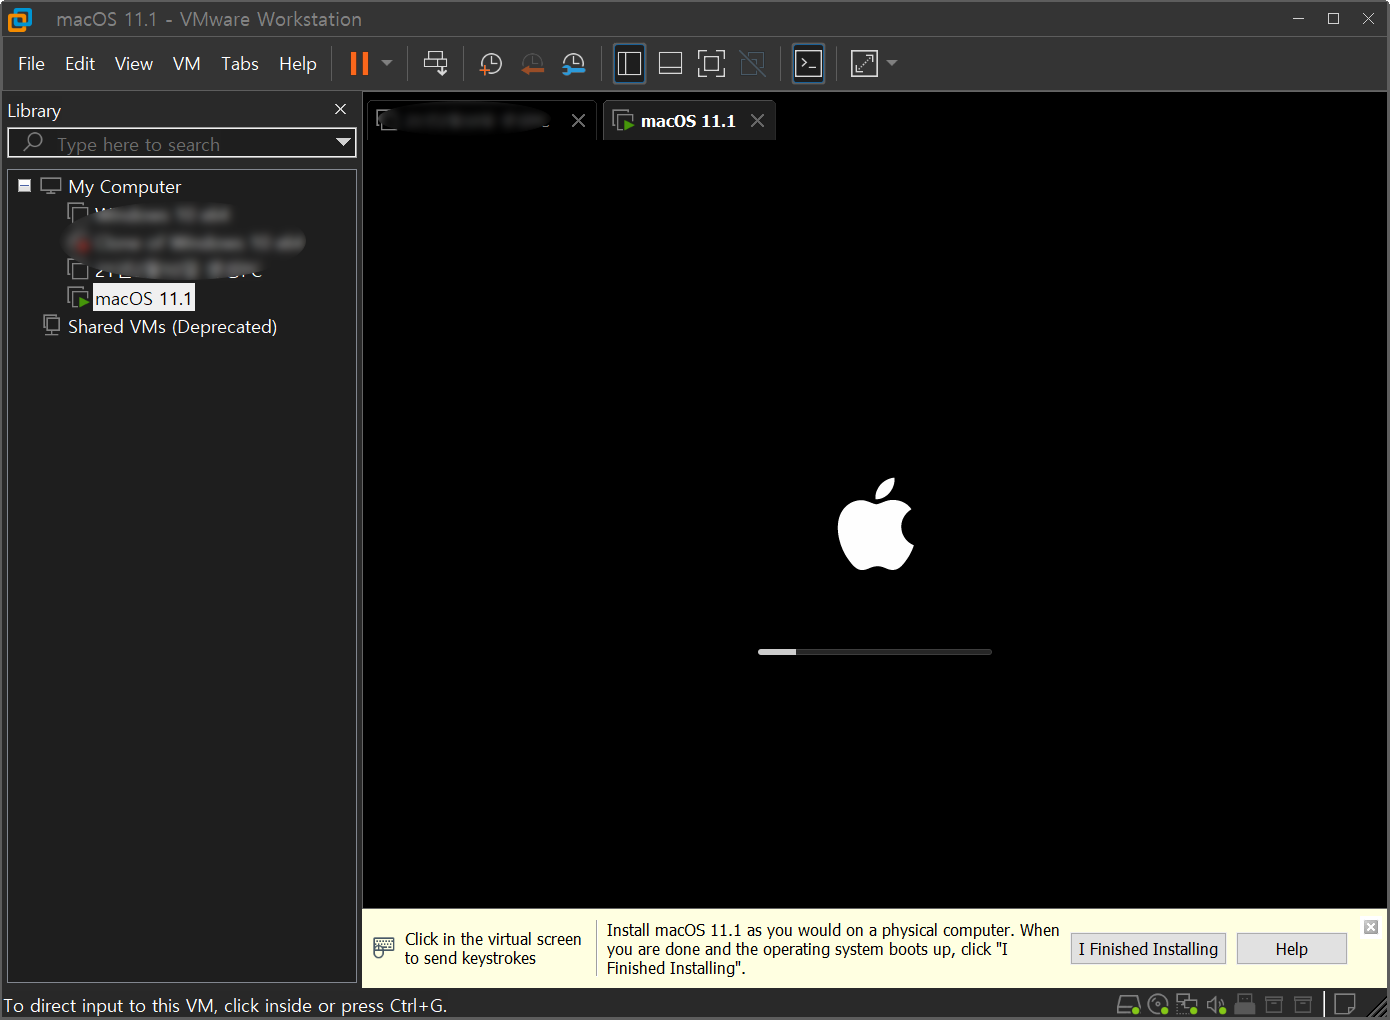Click the USB controller status icon
Viewport: 1390px width, 1020px height.
[1245, 1004]
